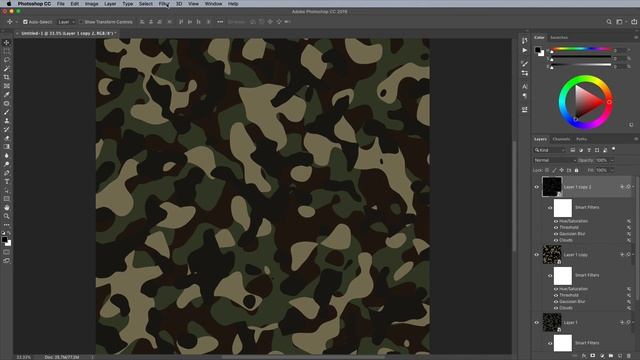Hide Layer 1 copy visibility eye
The image size is (640, 360).
pos(537,255)
